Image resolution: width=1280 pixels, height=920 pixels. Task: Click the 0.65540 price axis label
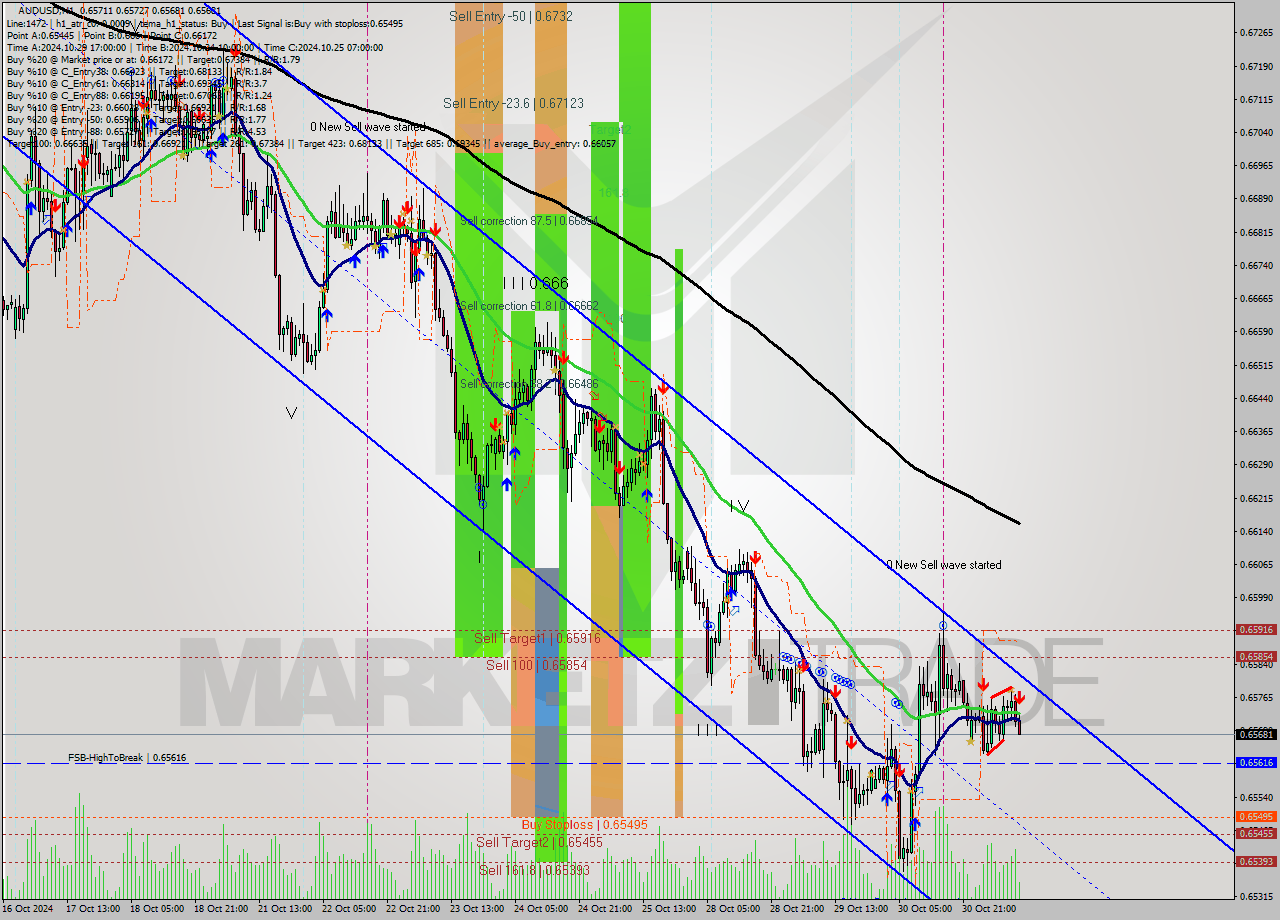click(x=1255, y=798)
